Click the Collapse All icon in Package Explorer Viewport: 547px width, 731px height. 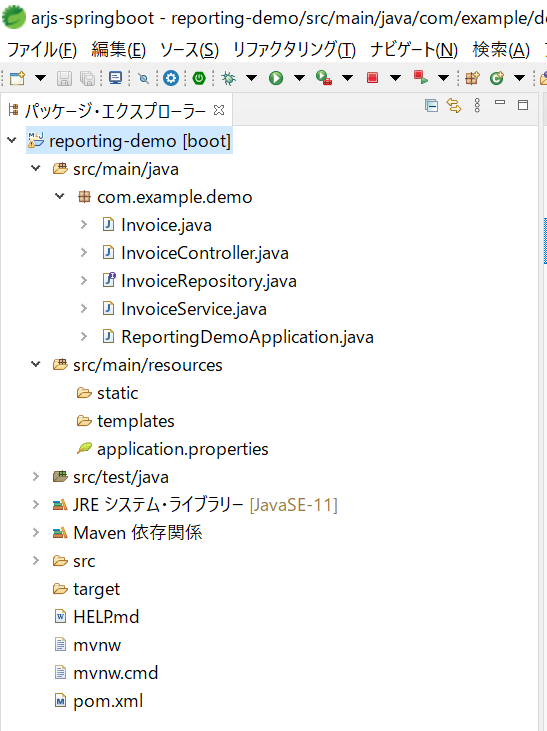coord(431,105)
